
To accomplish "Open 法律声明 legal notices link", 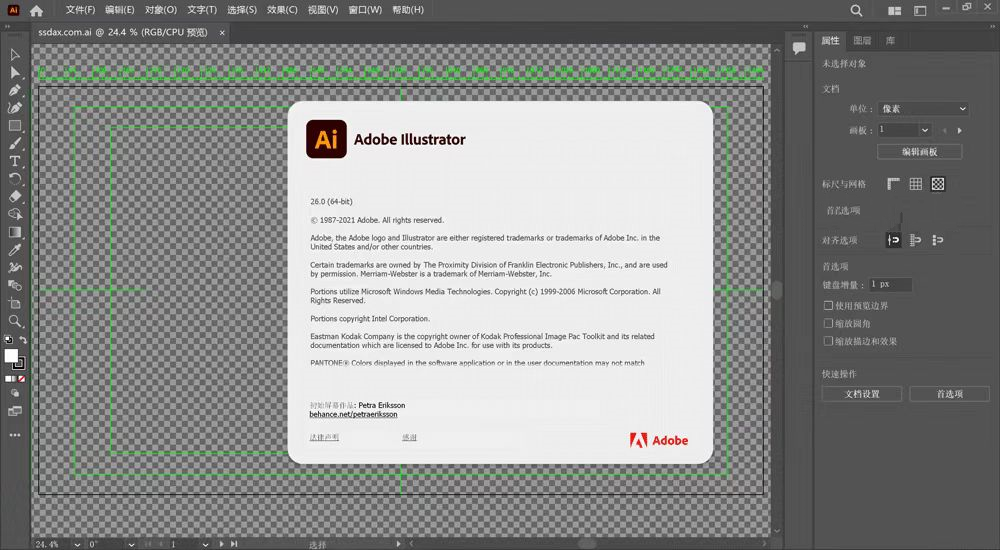I will click(x=324, y=437).
